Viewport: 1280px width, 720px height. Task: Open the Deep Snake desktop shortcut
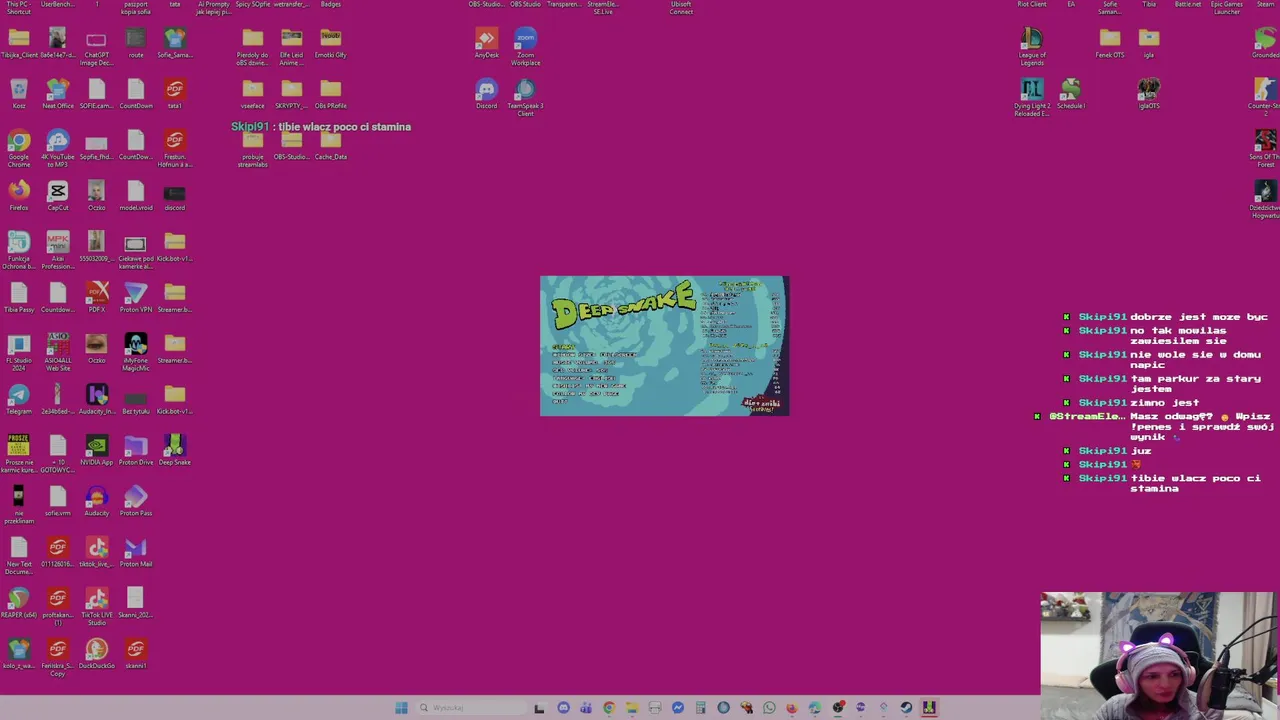pyautogui.click(x=175, y=450)
